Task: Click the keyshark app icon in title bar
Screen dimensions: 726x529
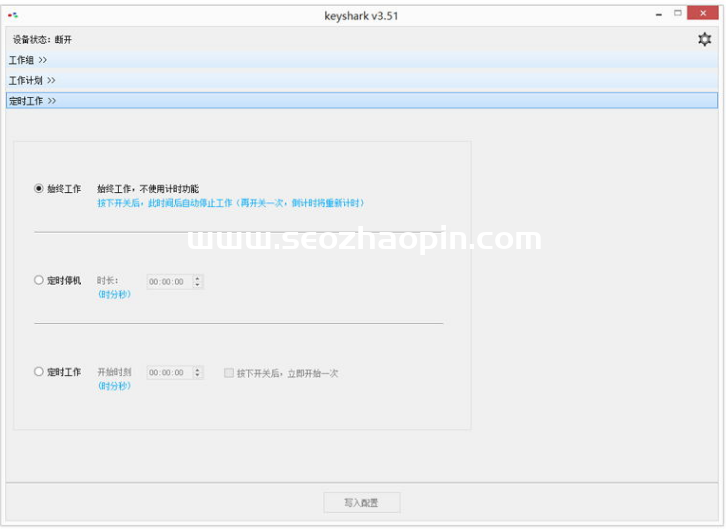Action: (13, 15)
